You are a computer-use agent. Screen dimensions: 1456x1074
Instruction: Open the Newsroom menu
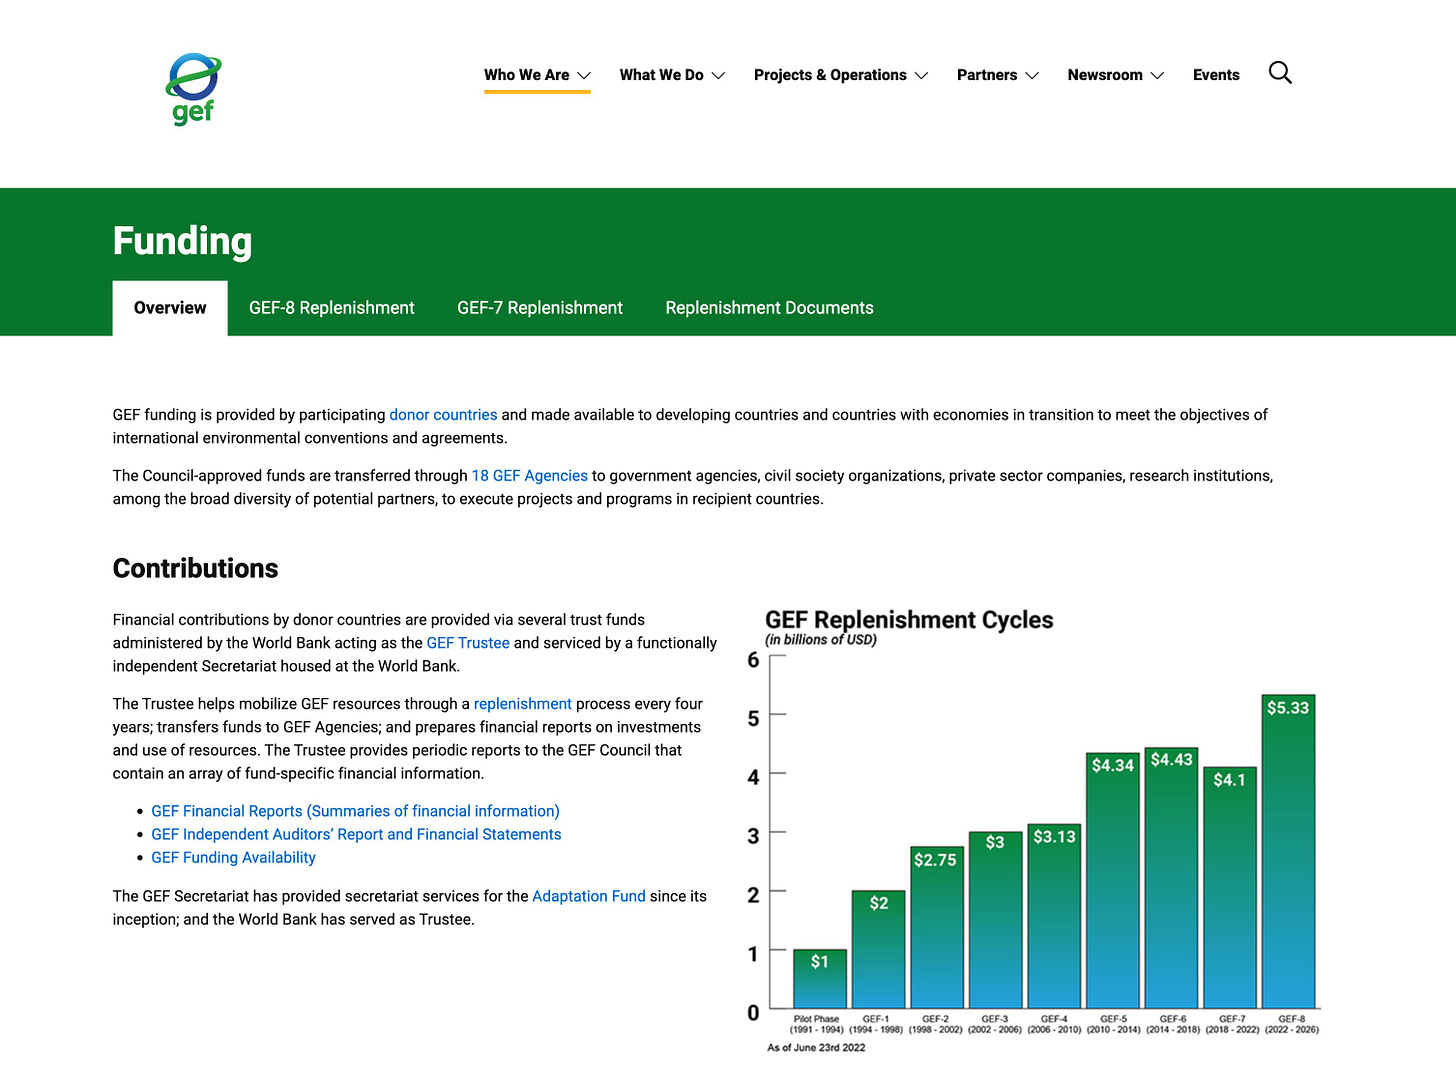(x=1105, y=75)
